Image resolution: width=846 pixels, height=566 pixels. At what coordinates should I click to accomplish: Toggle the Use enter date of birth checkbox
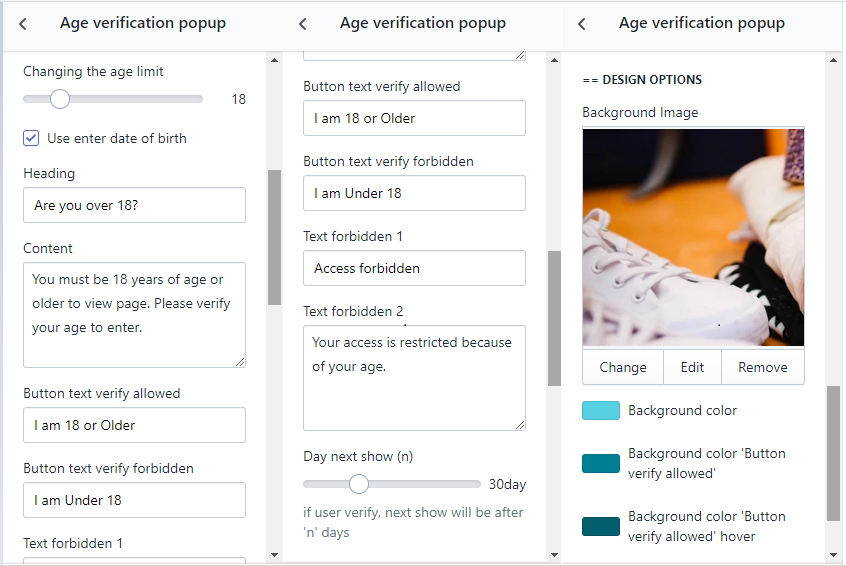32,138
